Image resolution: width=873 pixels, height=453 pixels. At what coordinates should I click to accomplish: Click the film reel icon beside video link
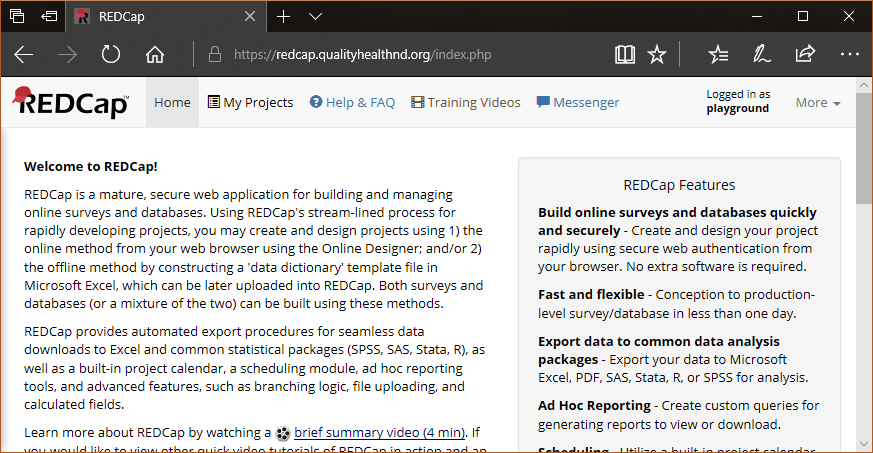click(x=283, y=433)
